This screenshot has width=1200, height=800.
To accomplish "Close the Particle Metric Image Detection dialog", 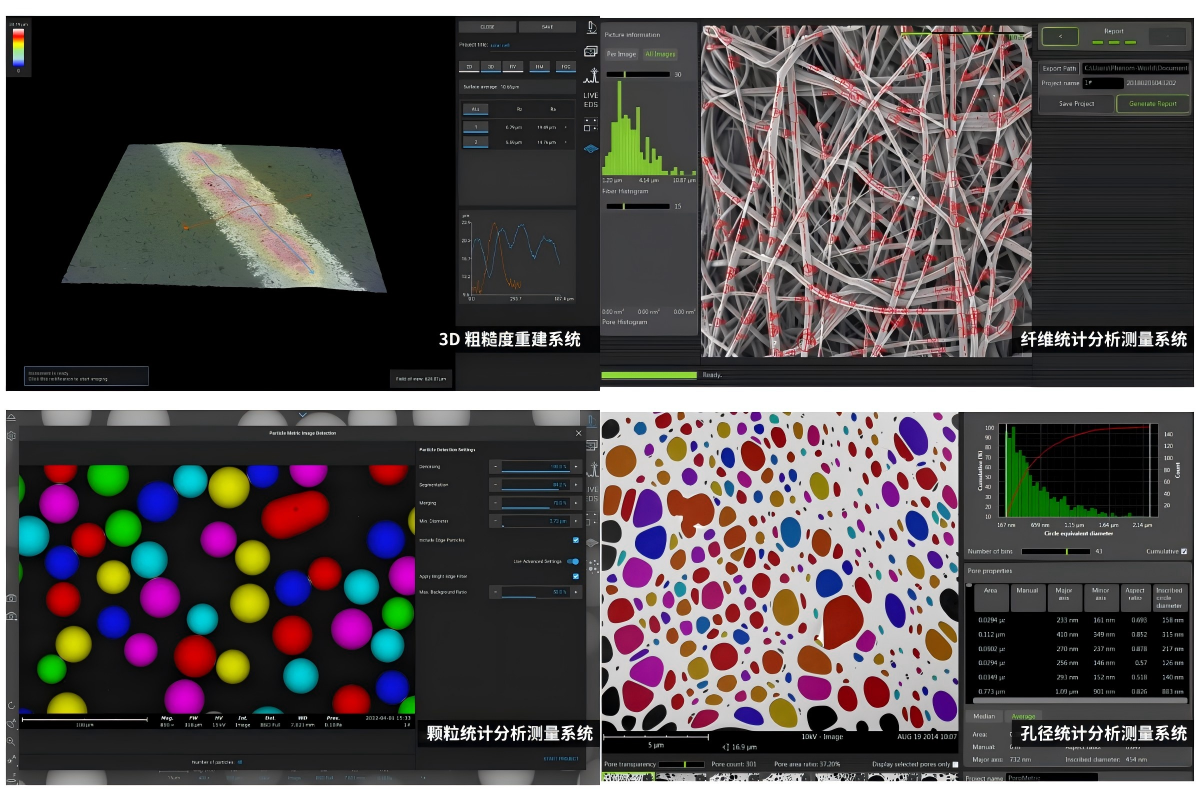I will [x=578, y=433].
